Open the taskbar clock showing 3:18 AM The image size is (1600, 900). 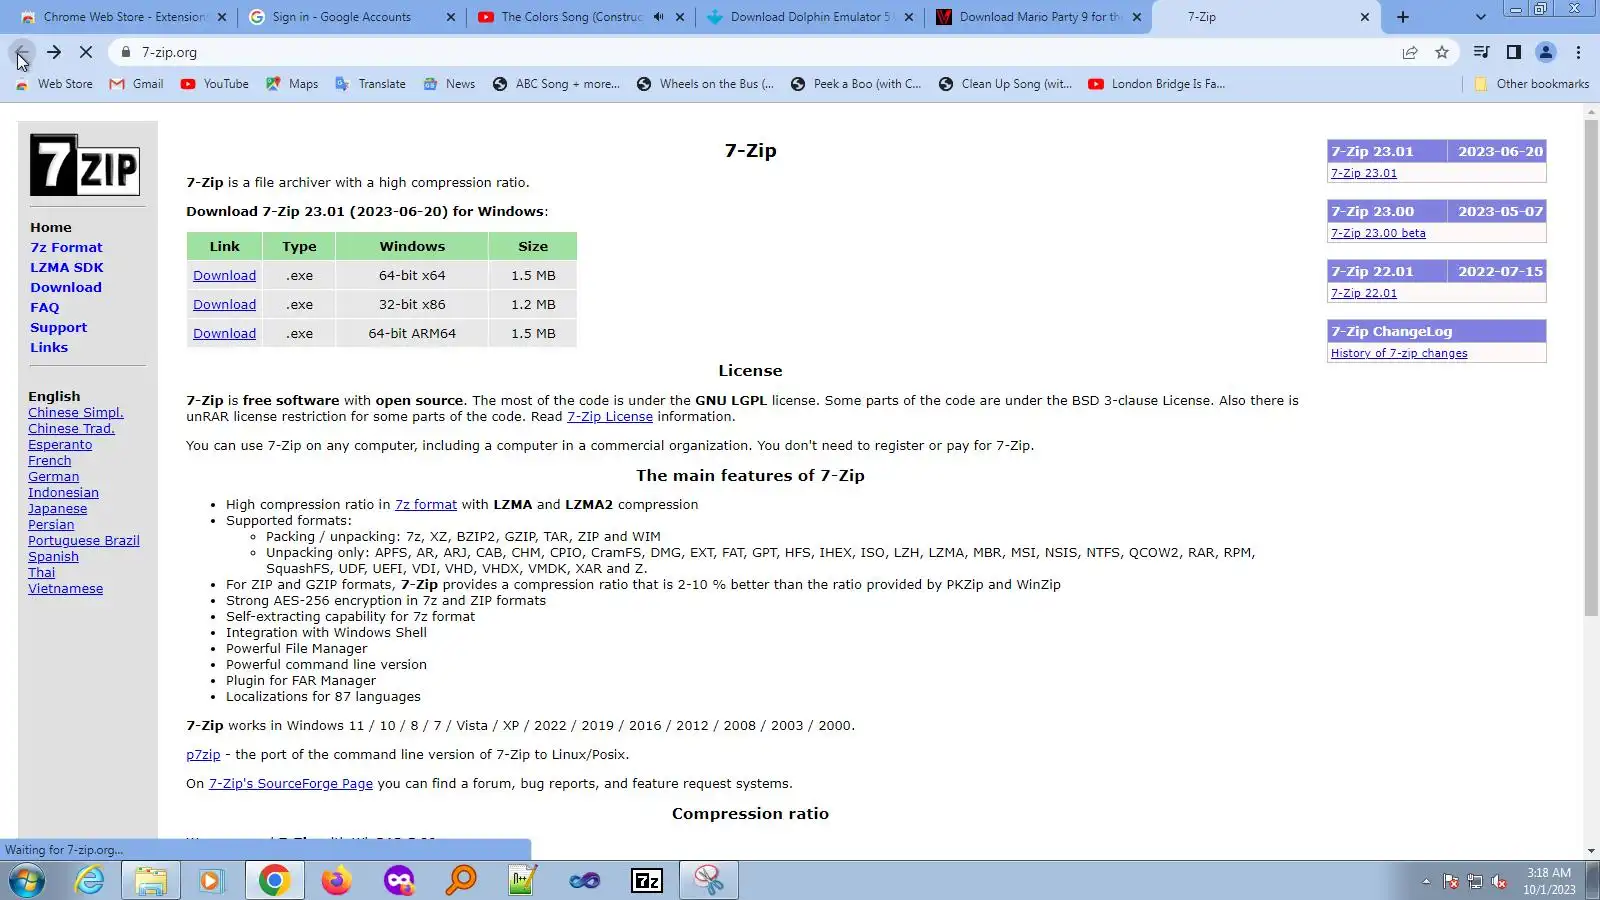[1549, 881]
